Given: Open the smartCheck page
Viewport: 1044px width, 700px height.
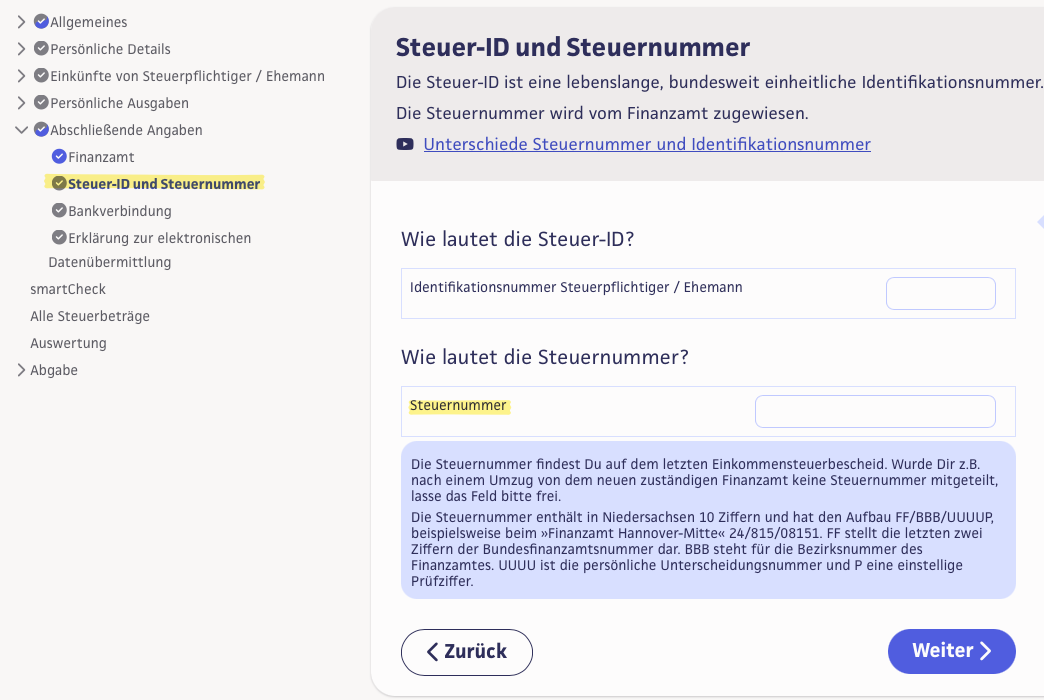Looking at the screenshot, I should (x=68, y=289).
